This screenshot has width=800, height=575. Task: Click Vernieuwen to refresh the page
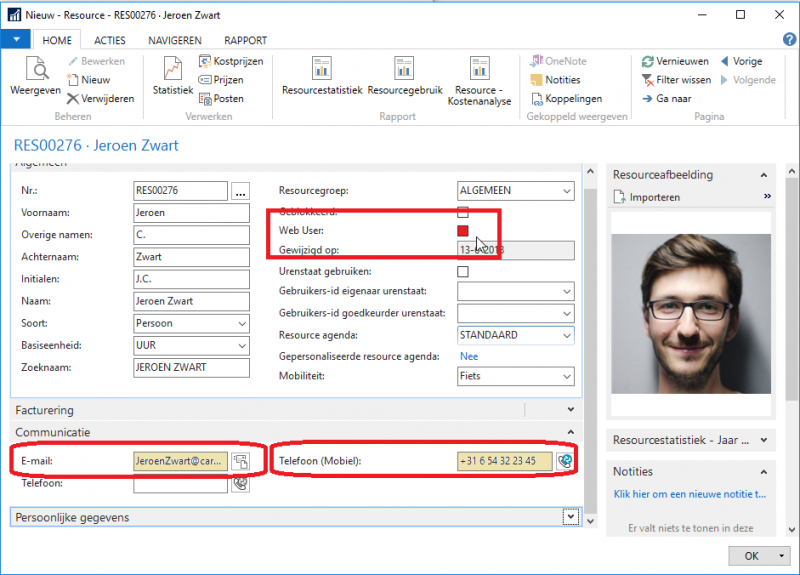pyautogui.click(x=675, y=61)
